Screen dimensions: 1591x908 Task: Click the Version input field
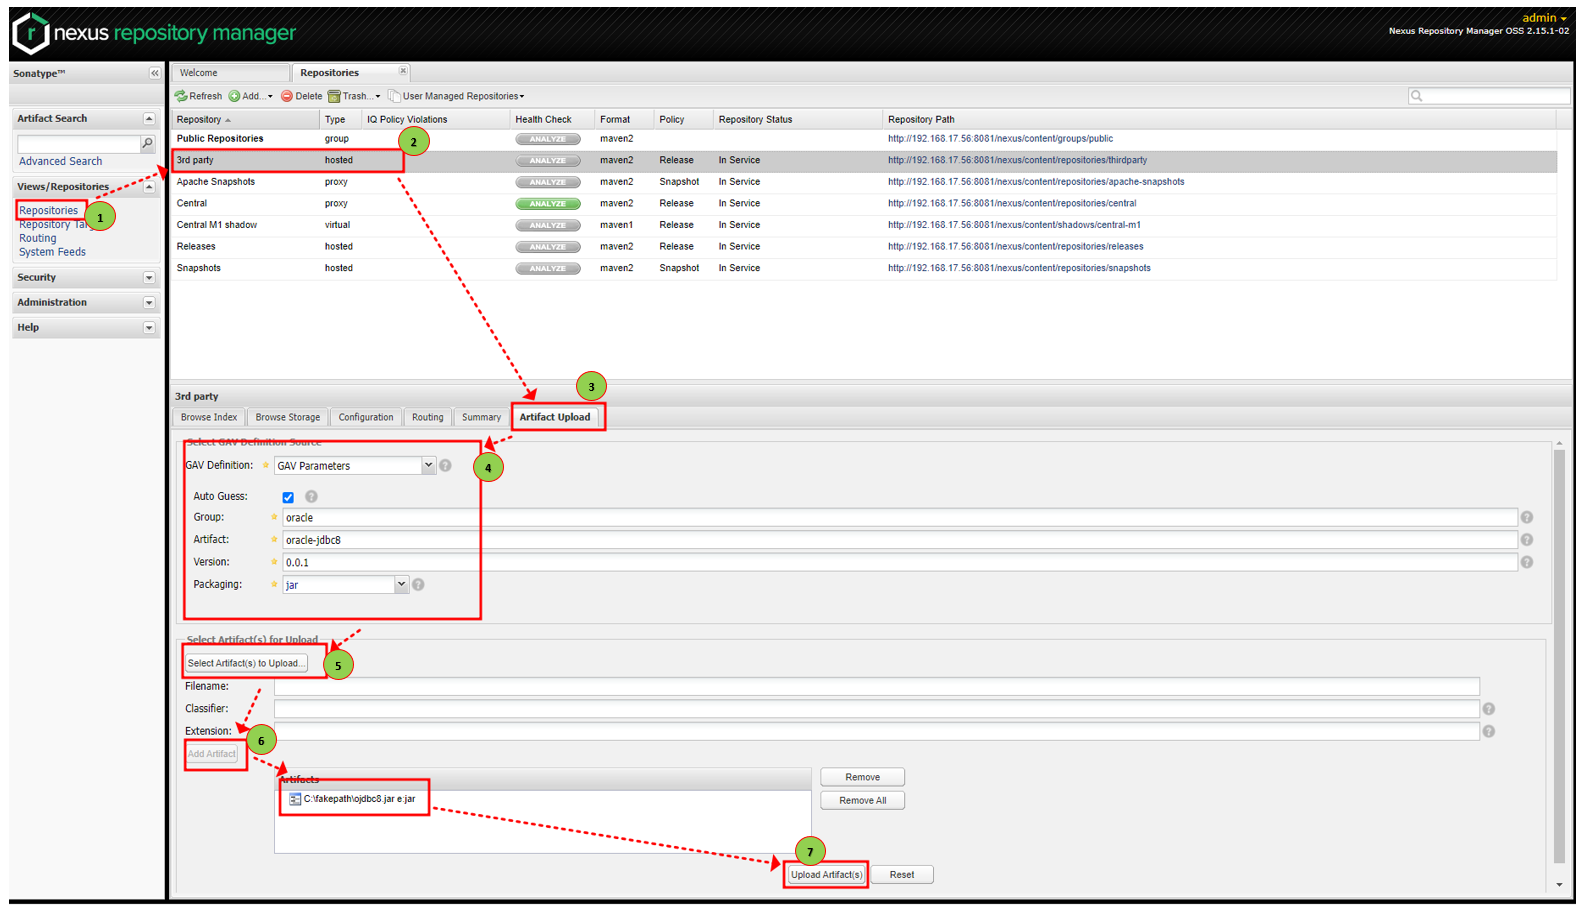point(900,563)
